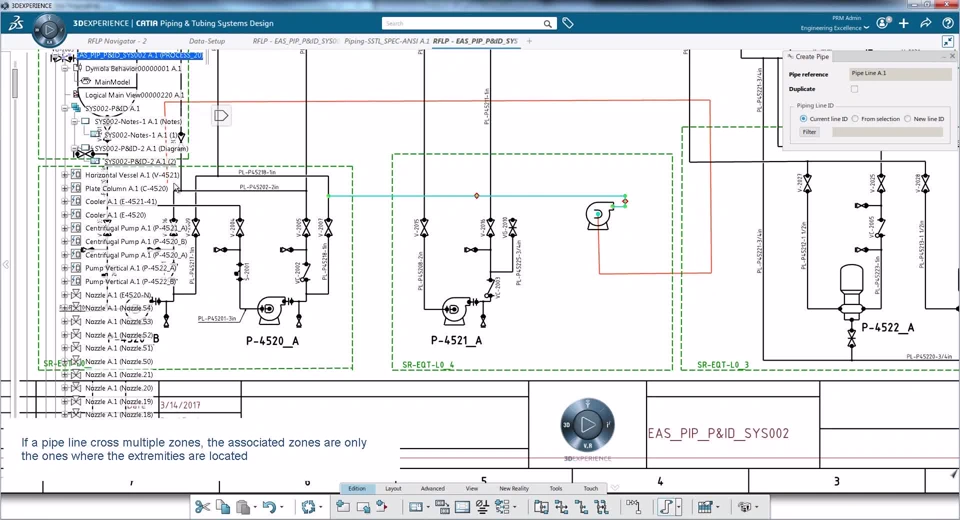Collapse the SYS002-P&ID A.1 node
The image size is (960, 520).
[65, 108]
